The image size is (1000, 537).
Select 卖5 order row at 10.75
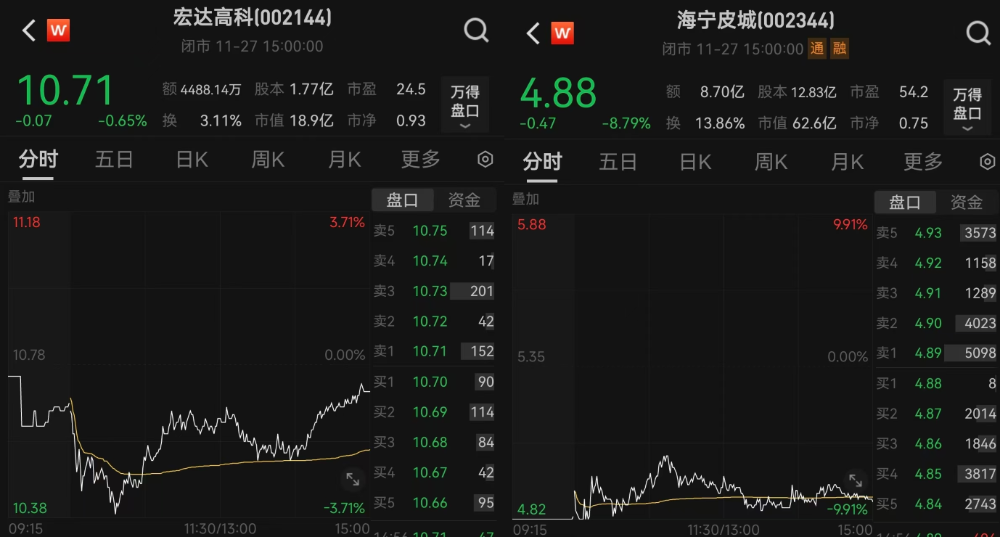(434, 230)
